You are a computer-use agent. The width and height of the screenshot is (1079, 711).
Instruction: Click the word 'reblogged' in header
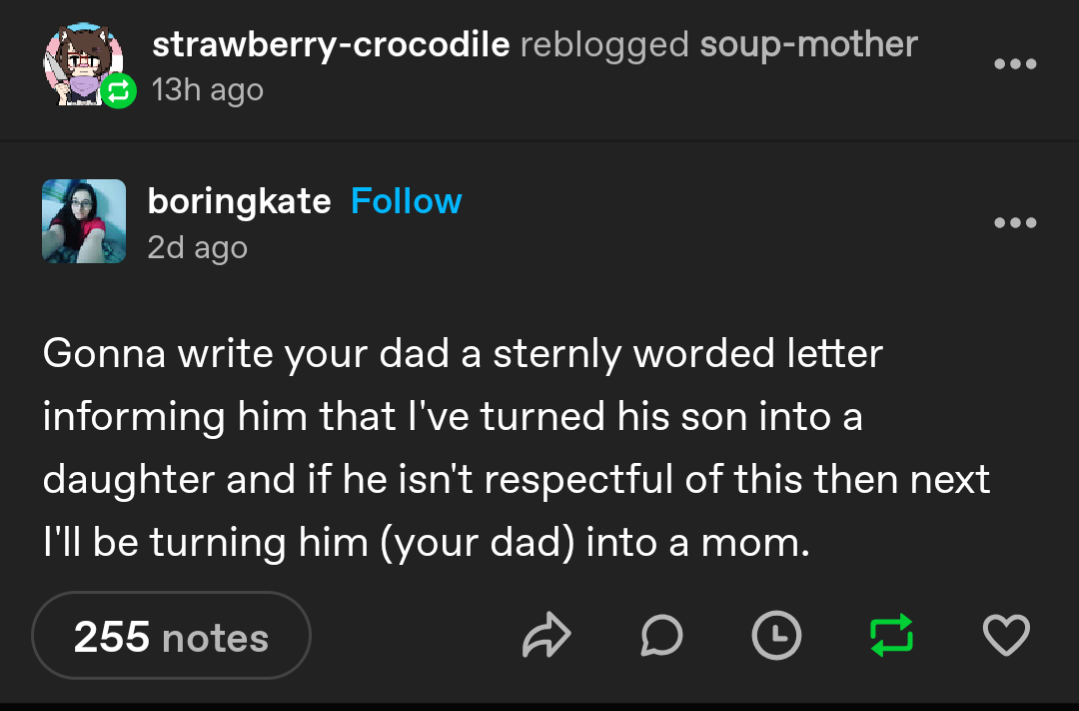(605, 45)
